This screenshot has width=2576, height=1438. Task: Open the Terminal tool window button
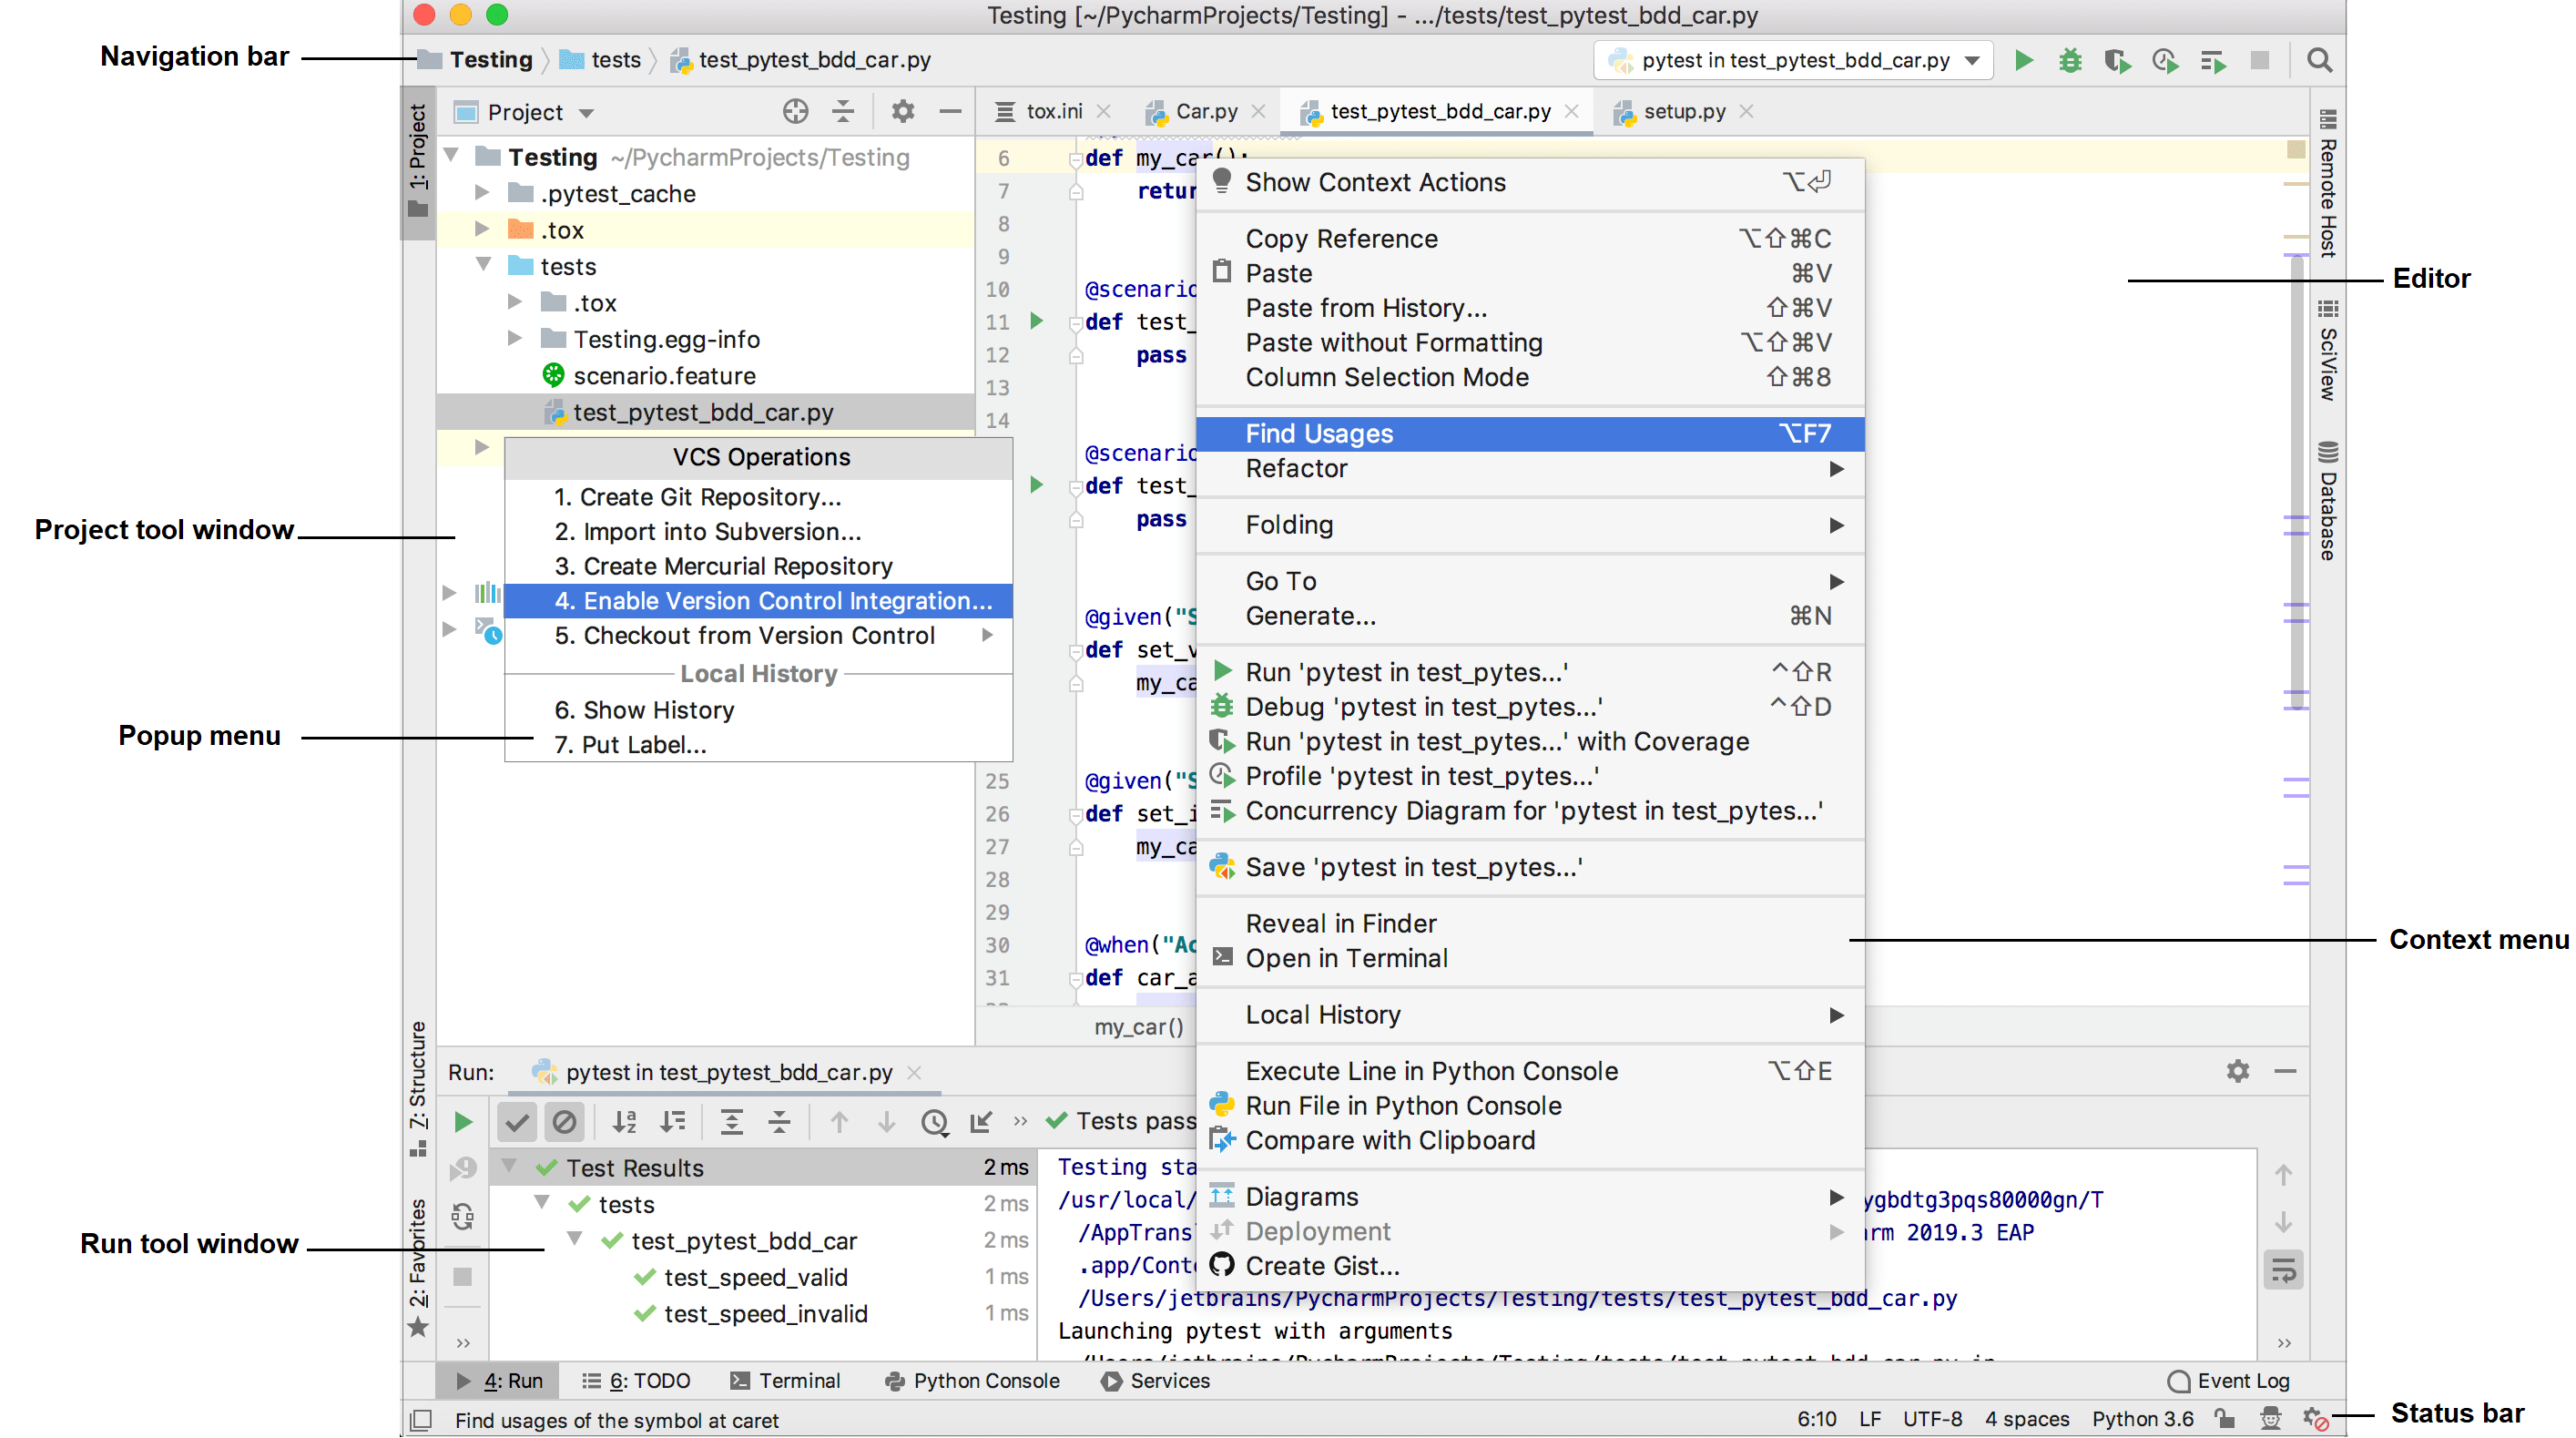click(x=785, y=1380)
